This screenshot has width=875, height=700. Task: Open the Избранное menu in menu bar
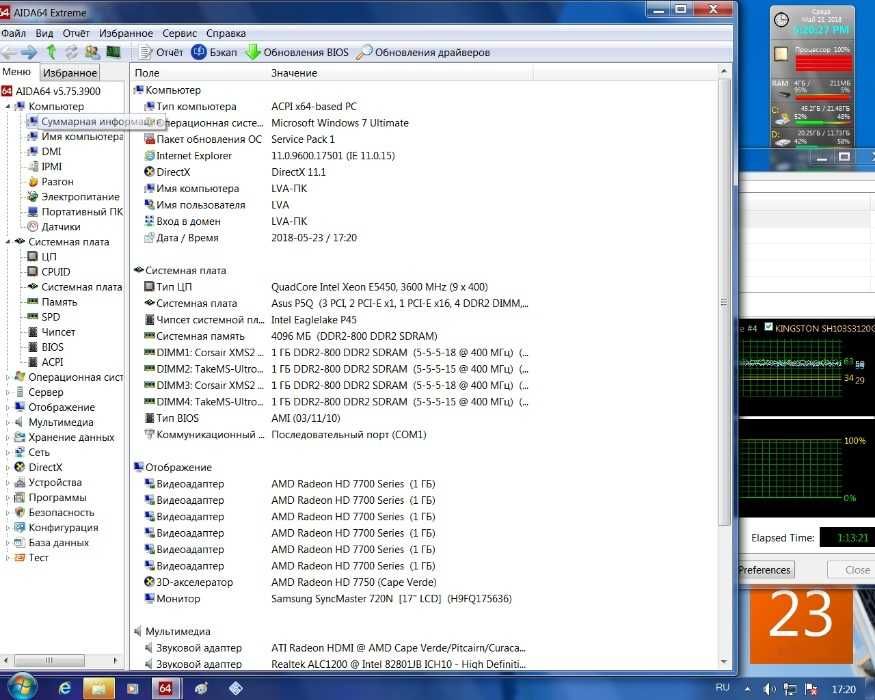[x=126, y=33]
